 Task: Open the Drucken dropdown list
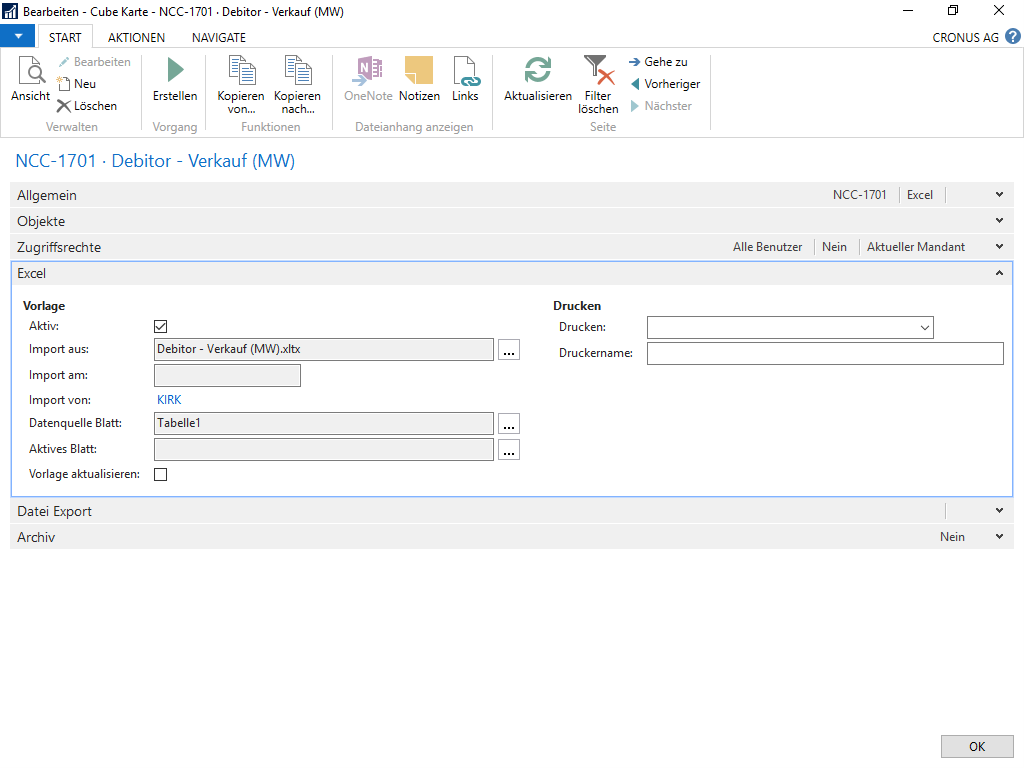tap(924, 327)
